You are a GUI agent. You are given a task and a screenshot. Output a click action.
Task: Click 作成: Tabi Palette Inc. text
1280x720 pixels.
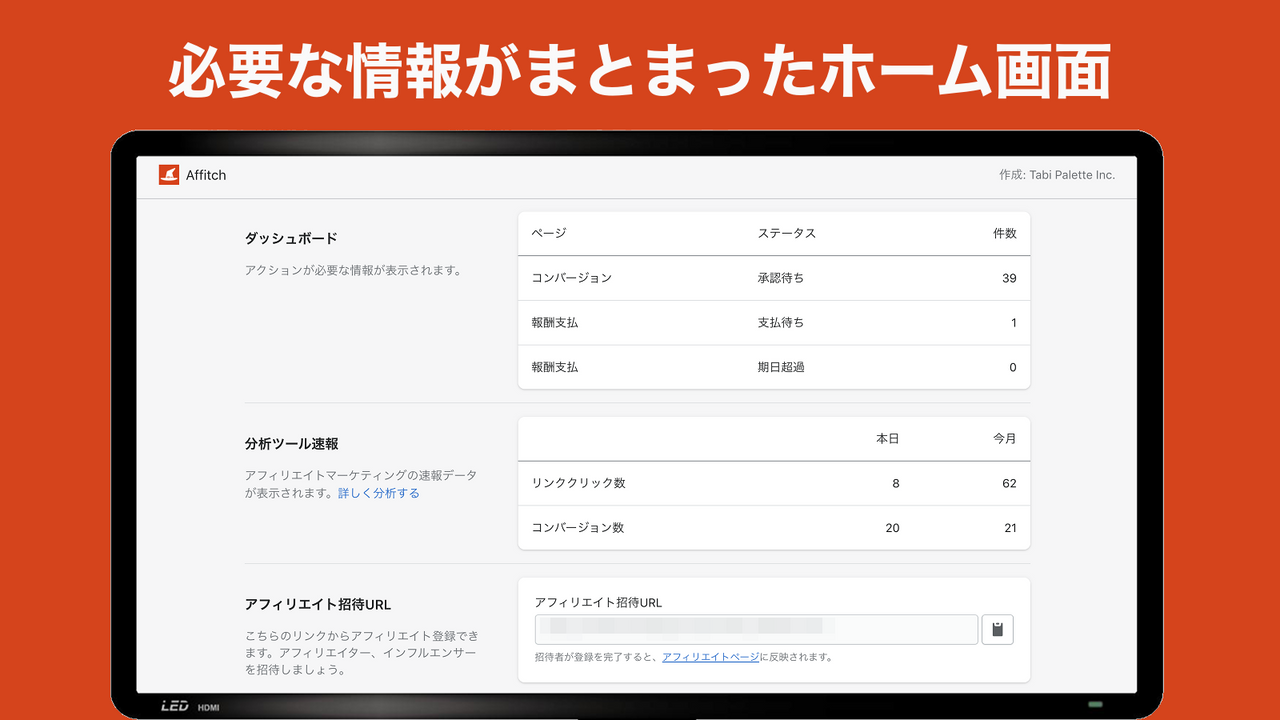click(x=1057, y=175)
